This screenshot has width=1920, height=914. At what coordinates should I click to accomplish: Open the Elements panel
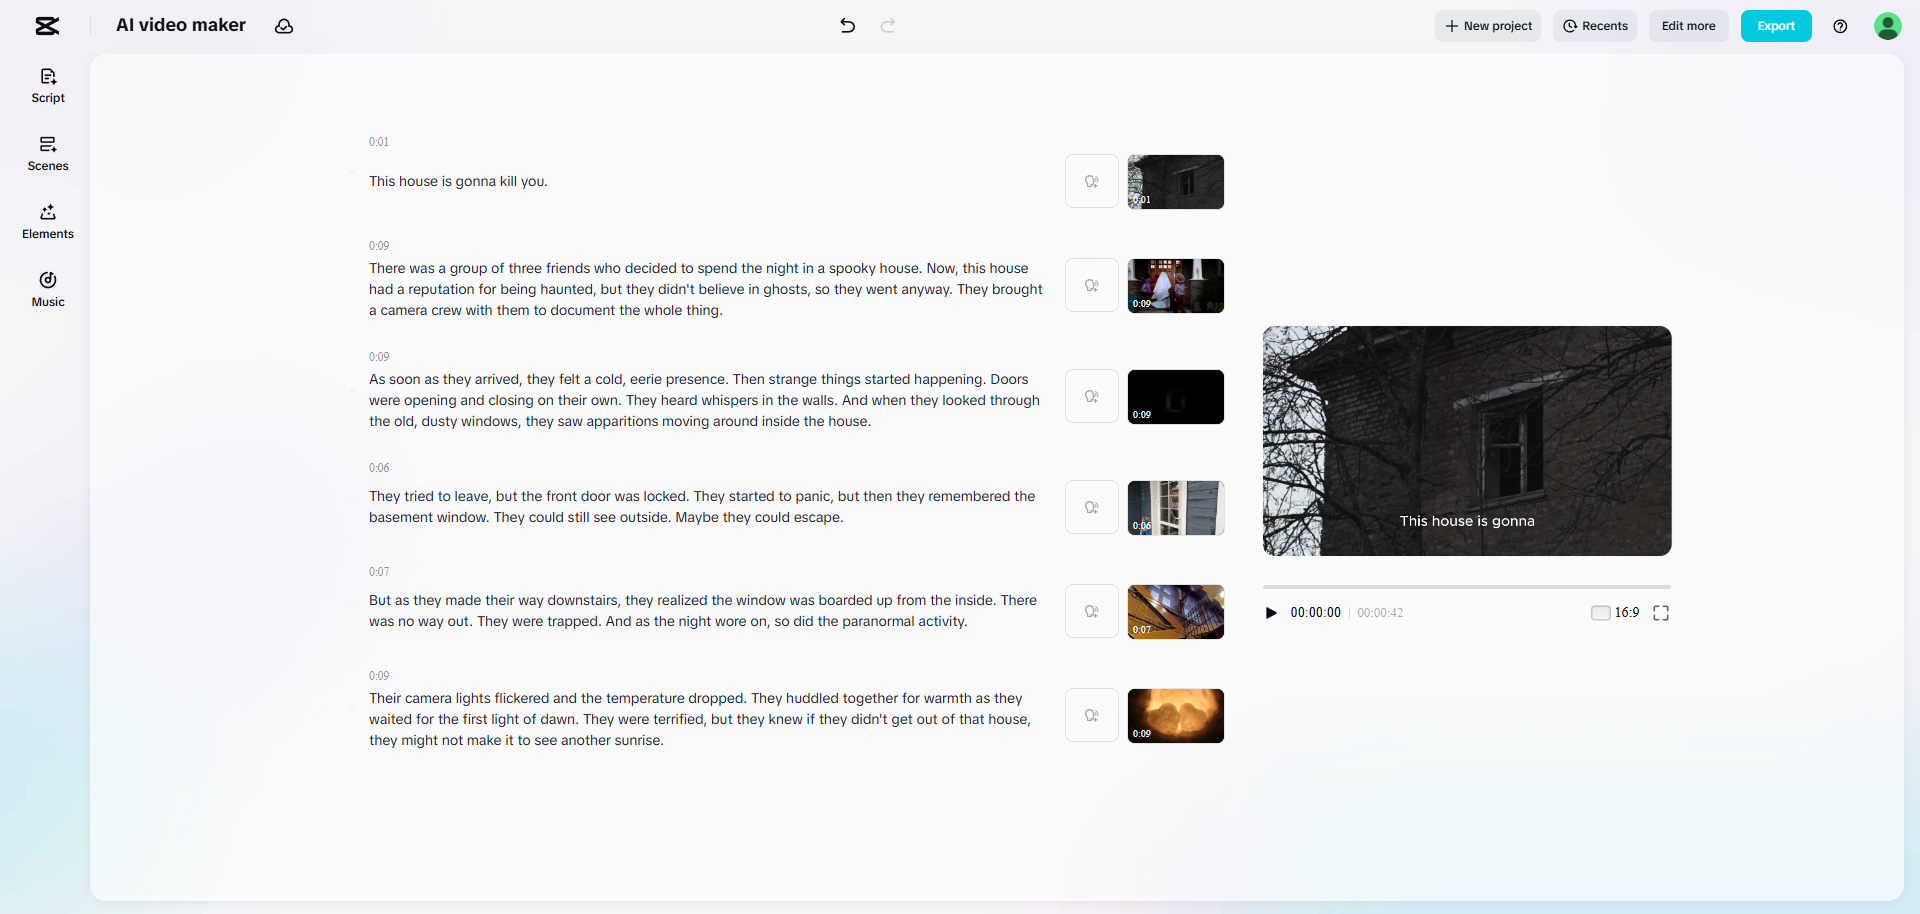coord(47,221)
